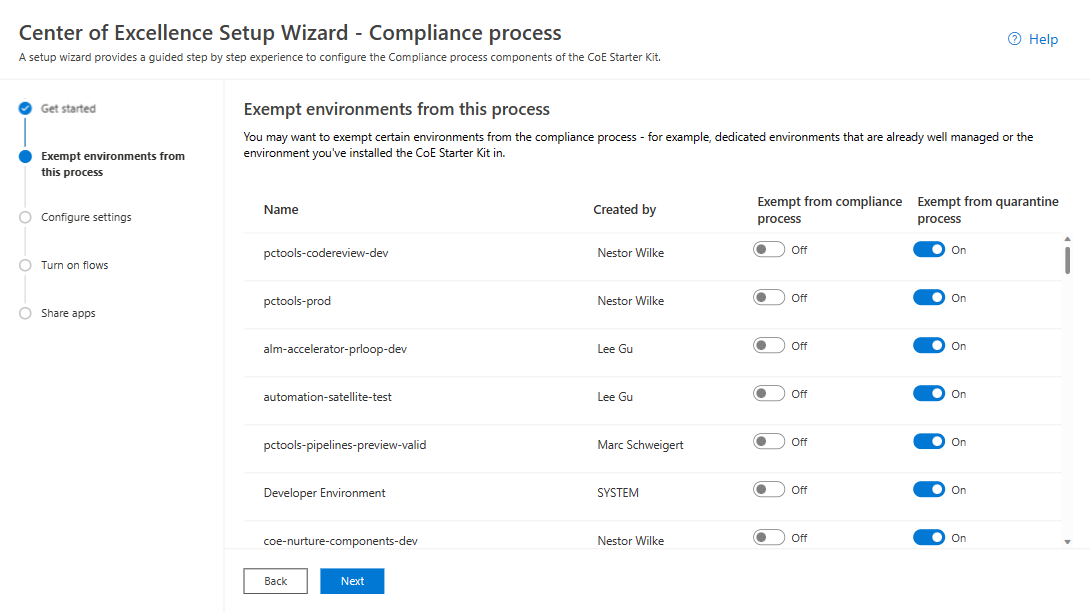The image size is (1090, 613).
Task: Turn off quarantine exemption for automation-satellite-test
Action: click(x=929, y=393)
